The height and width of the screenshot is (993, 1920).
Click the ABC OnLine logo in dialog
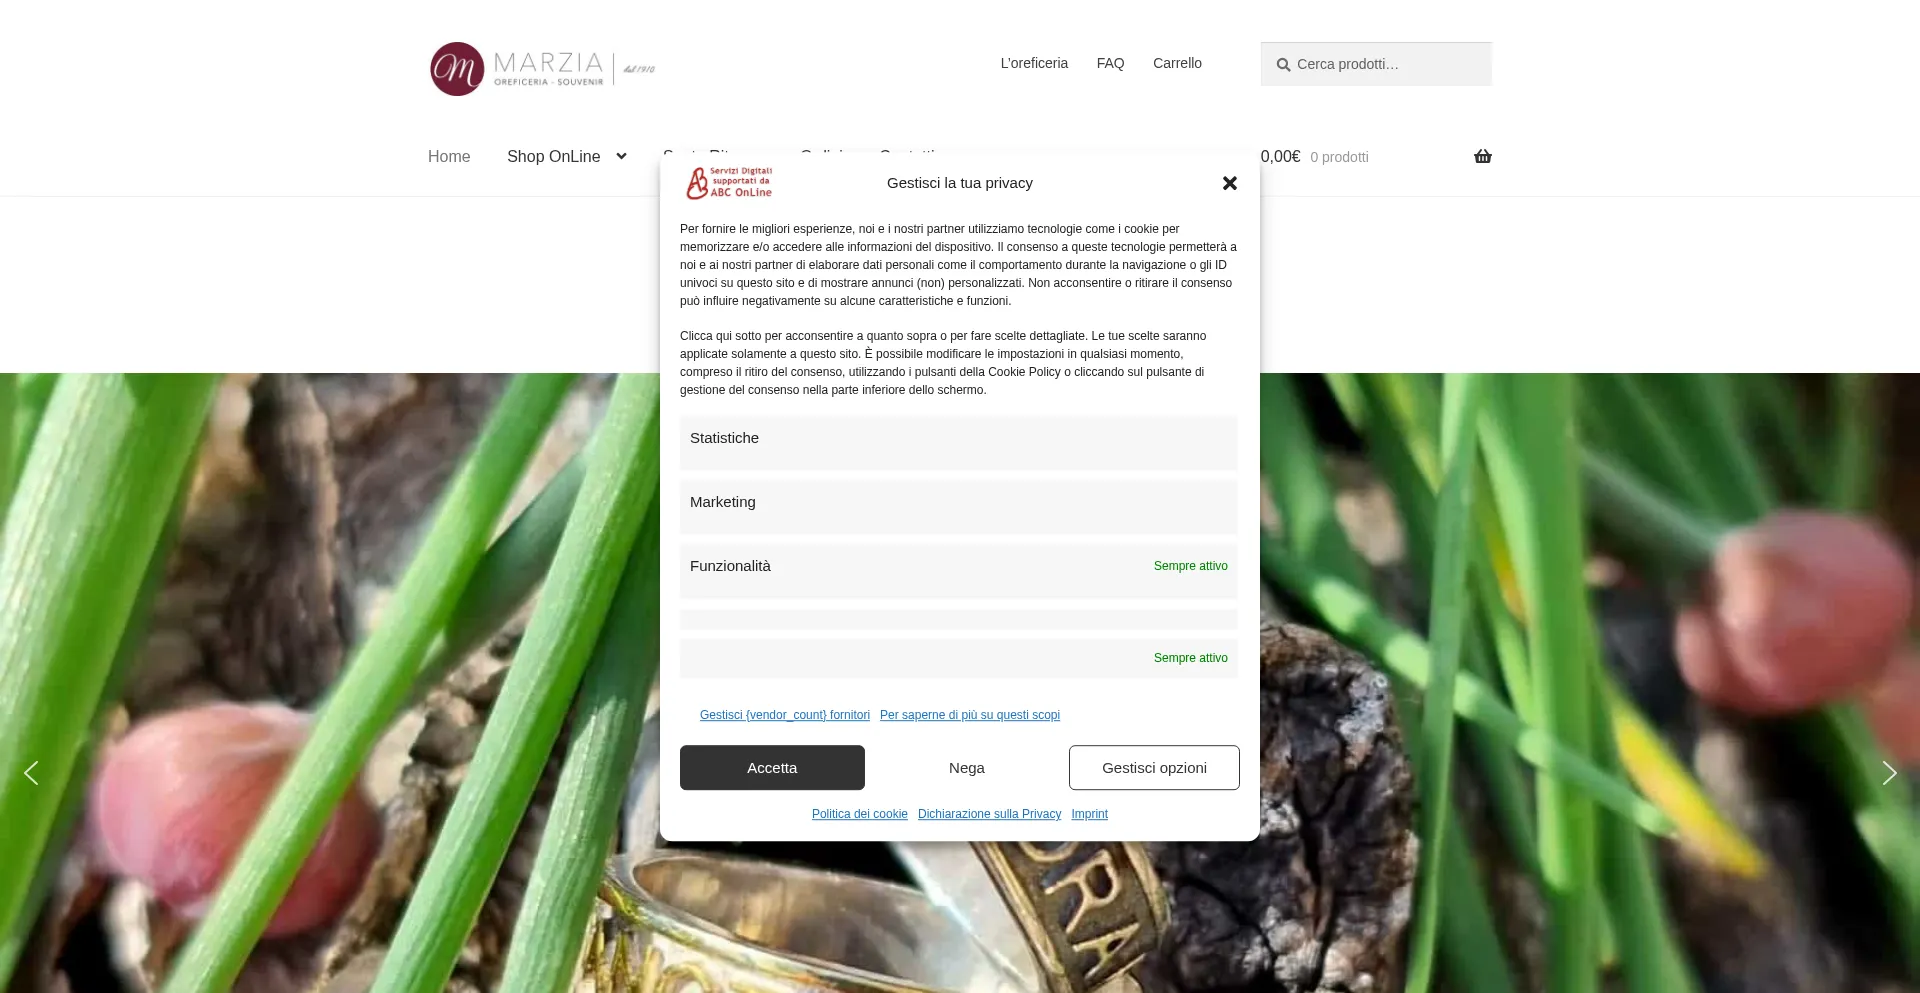pos(729,182)
